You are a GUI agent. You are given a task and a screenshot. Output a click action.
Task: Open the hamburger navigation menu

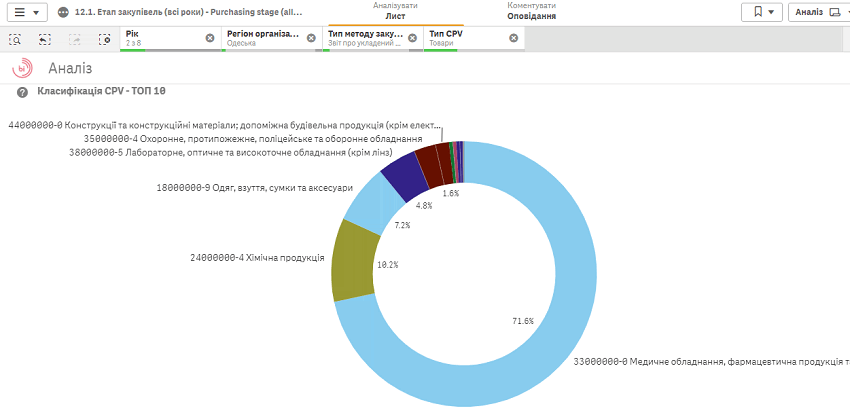27,12
